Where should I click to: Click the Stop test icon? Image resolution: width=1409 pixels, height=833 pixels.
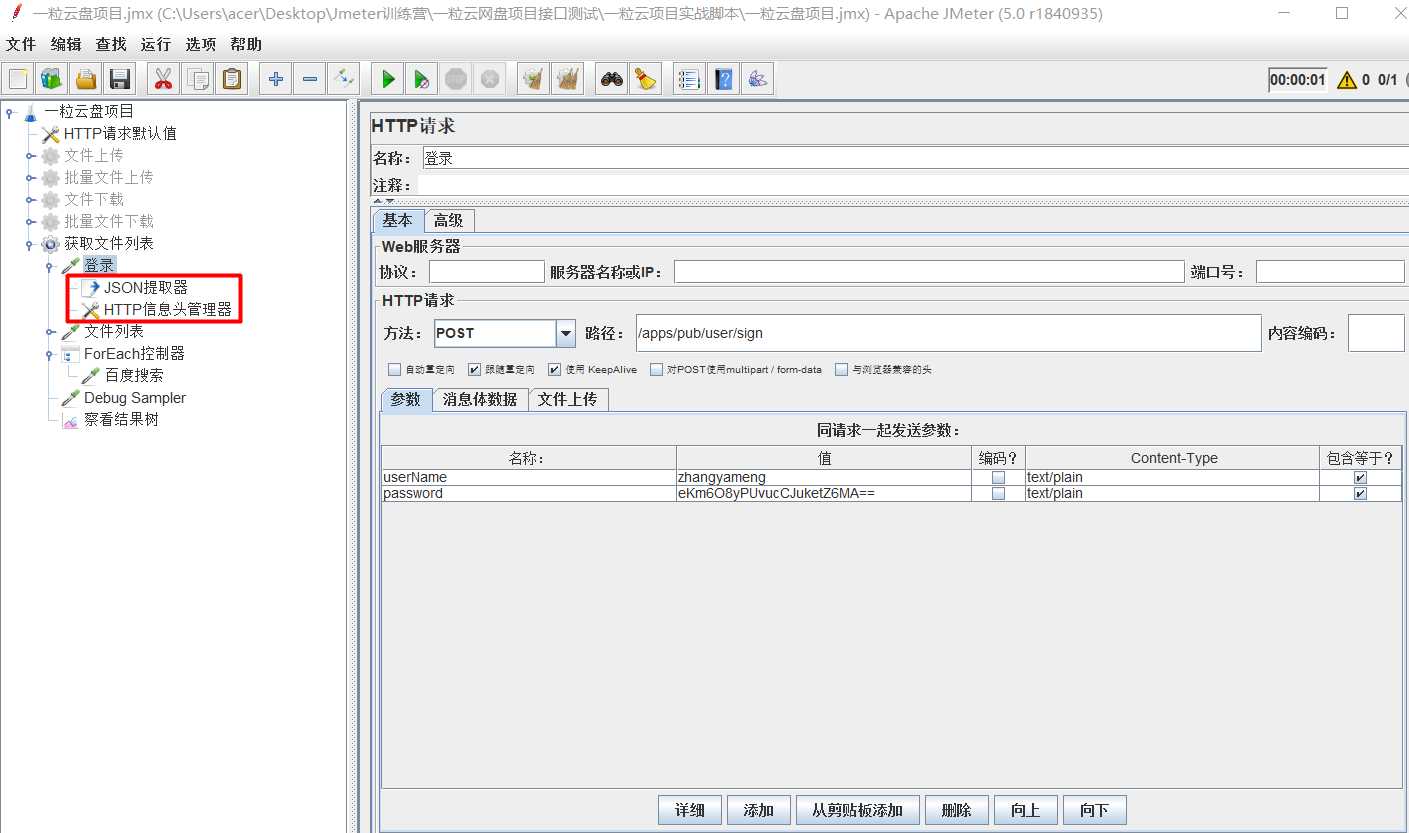click(456, 79)
